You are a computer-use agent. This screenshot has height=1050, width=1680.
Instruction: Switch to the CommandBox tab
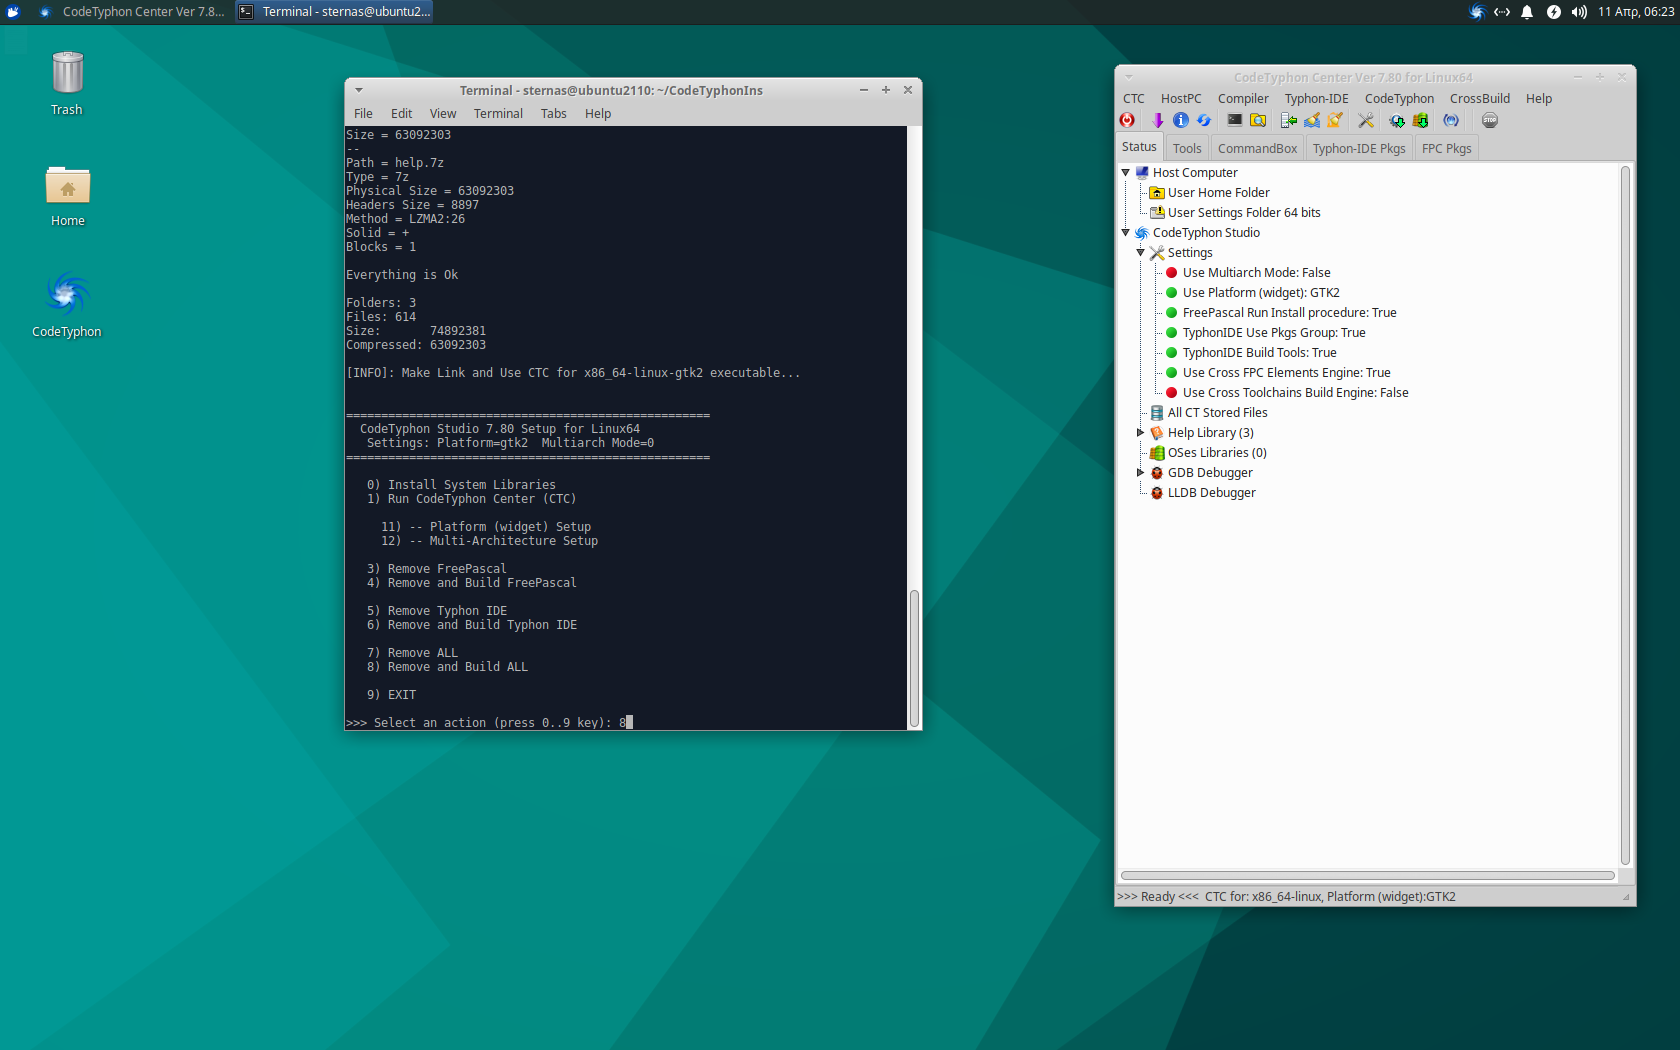click(x=1257, y=149)
